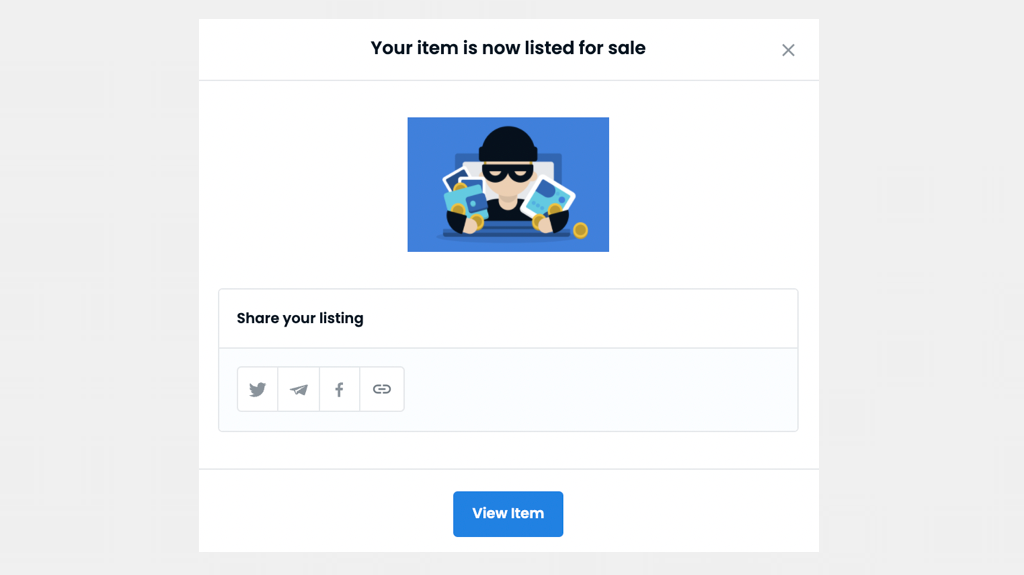
Task: Share the listing on Twitter
Action: (x=258, y=389)
